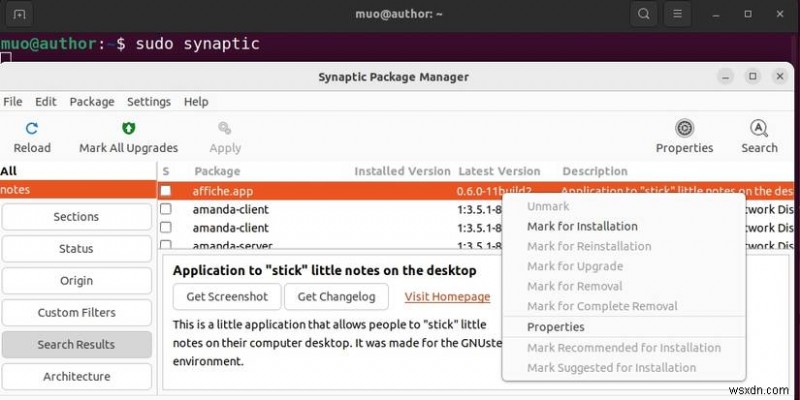Click the Get Changelog button
The image size is (800, 400).
pyautogui.click(x=336, y=297)
